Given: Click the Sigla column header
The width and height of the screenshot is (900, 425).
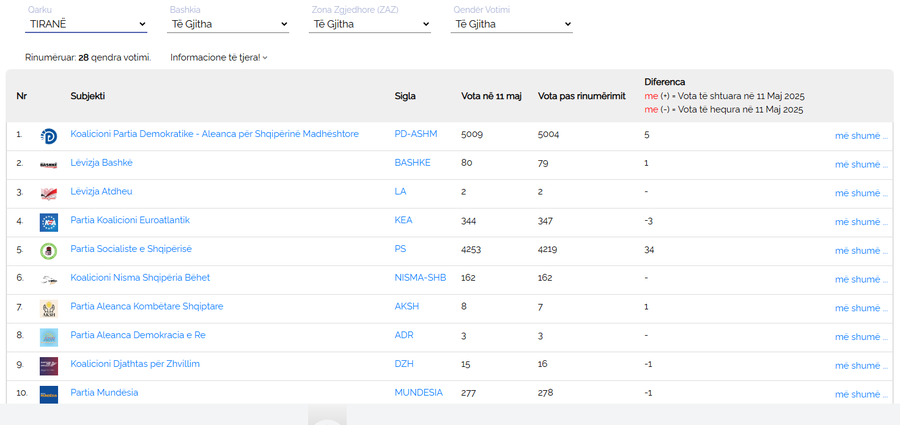Looking at the screenshot, I should pyautogui.click(x=405, y=96).
